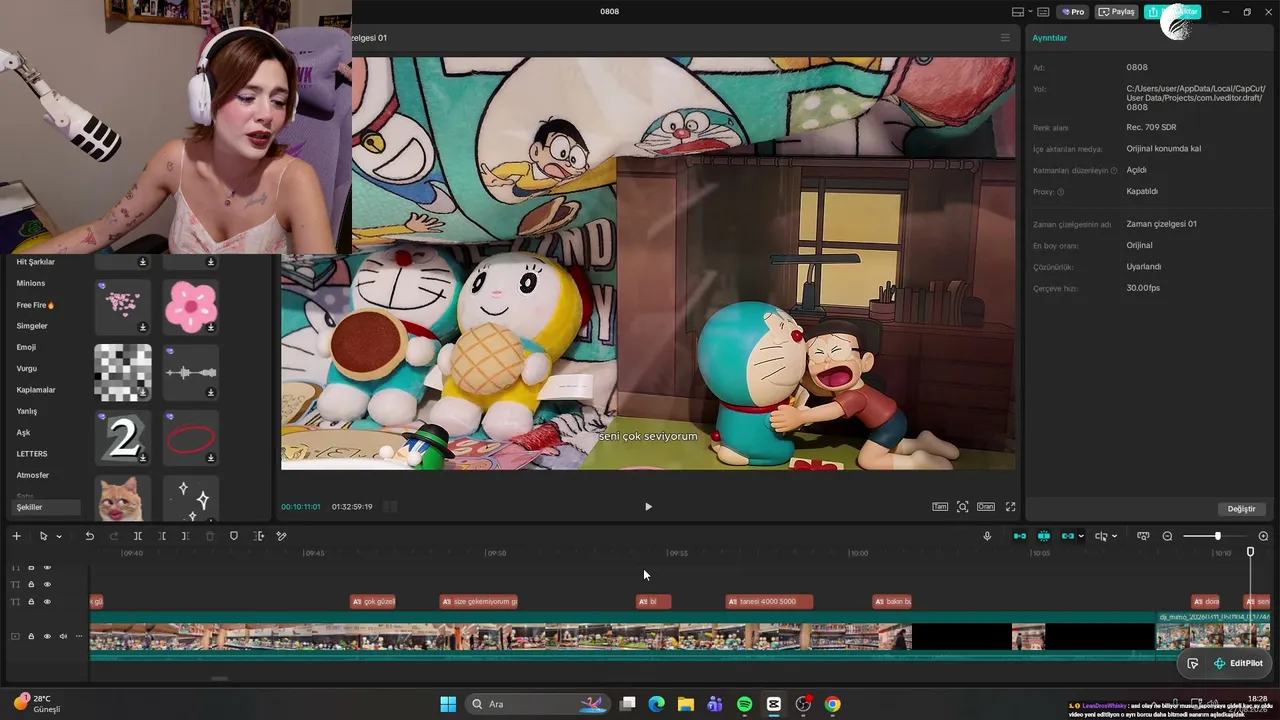This screenshot has height=720, width=1280.
Task: Click the 'Değiştir' button in details panel
Action: point(1241,509)
